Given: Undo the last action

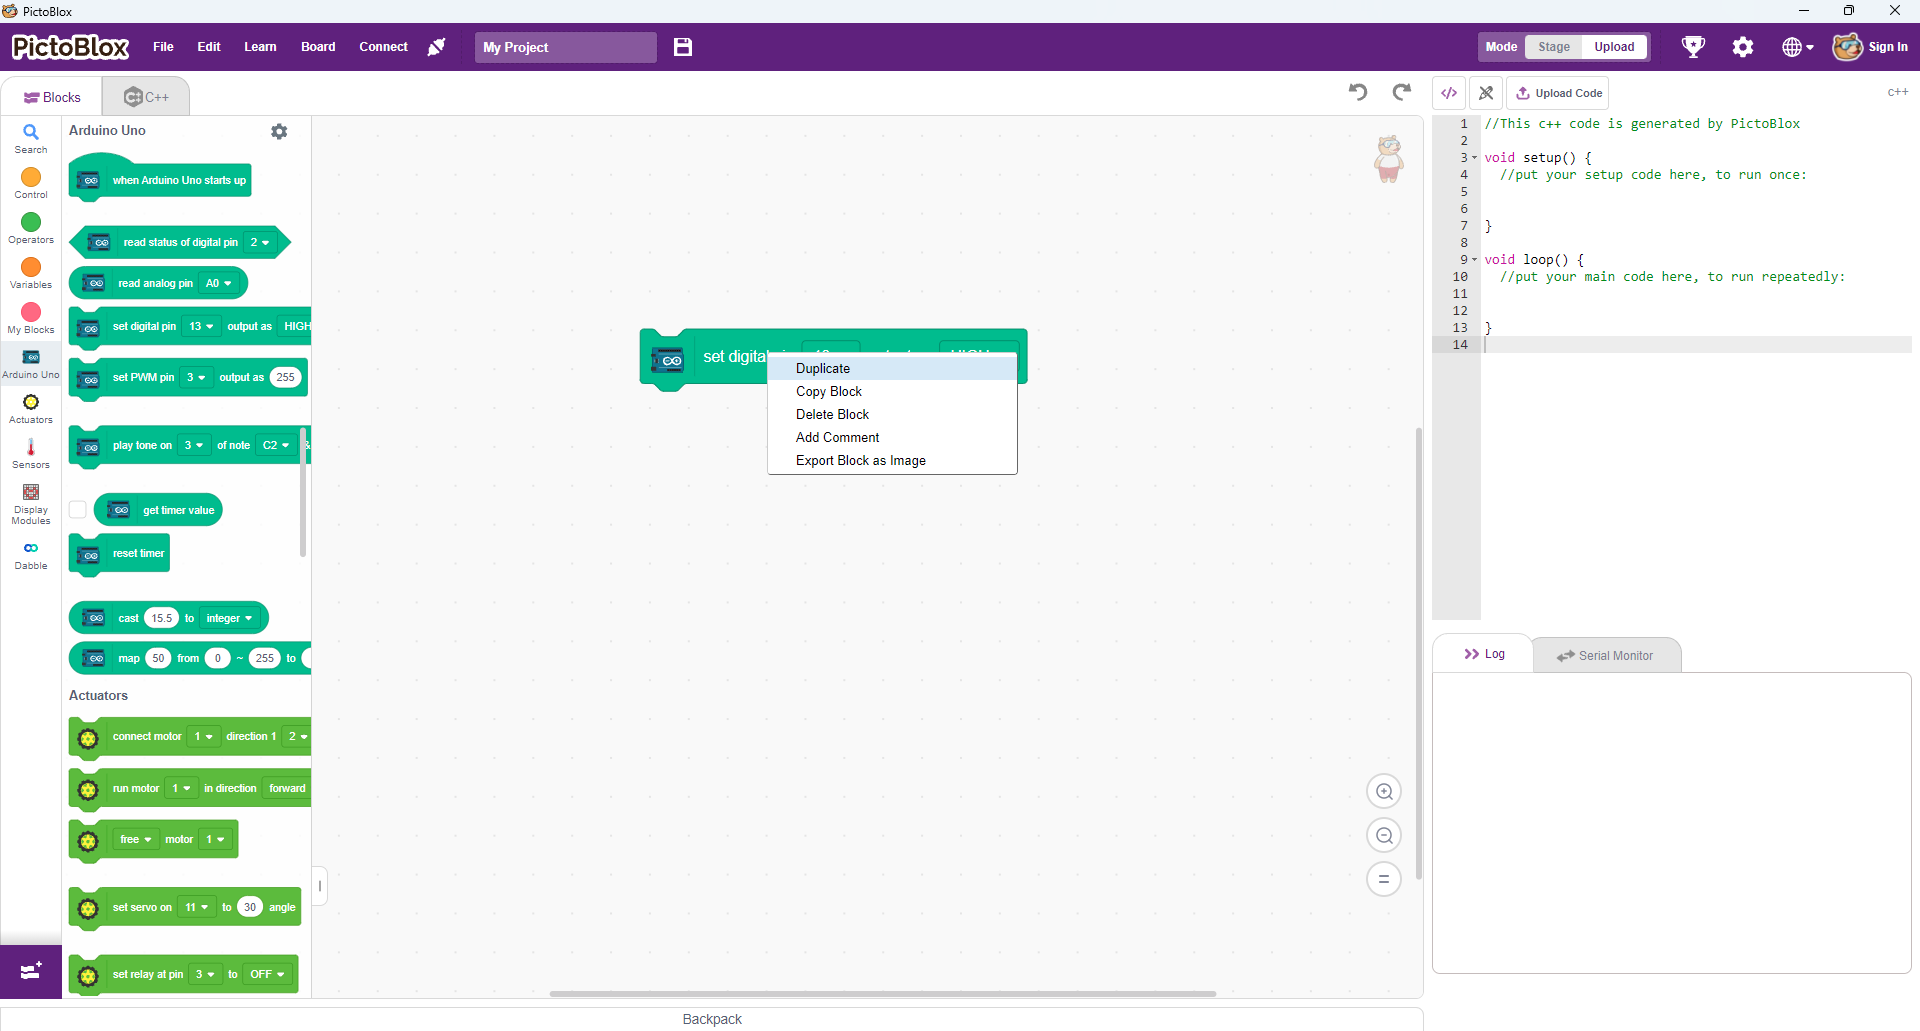Looking at the screenshot, I should (x=1357, y=92).
